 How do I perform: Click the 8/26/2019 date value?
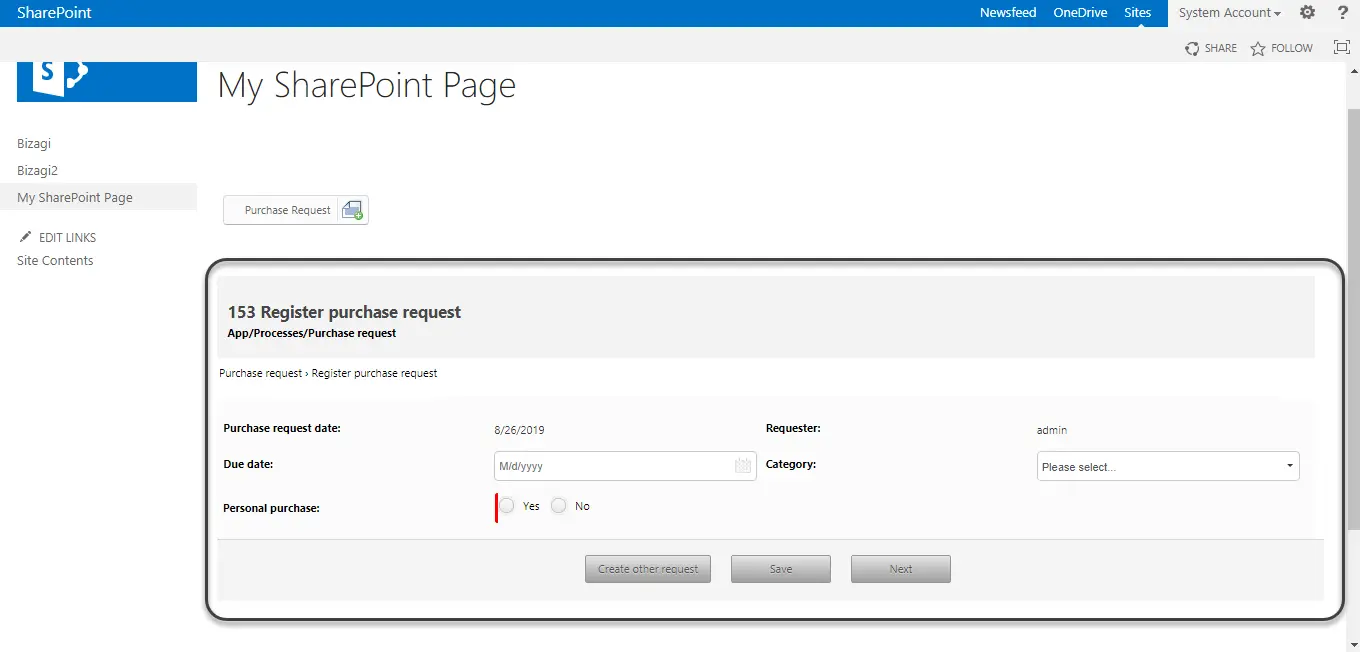point(519,430)
